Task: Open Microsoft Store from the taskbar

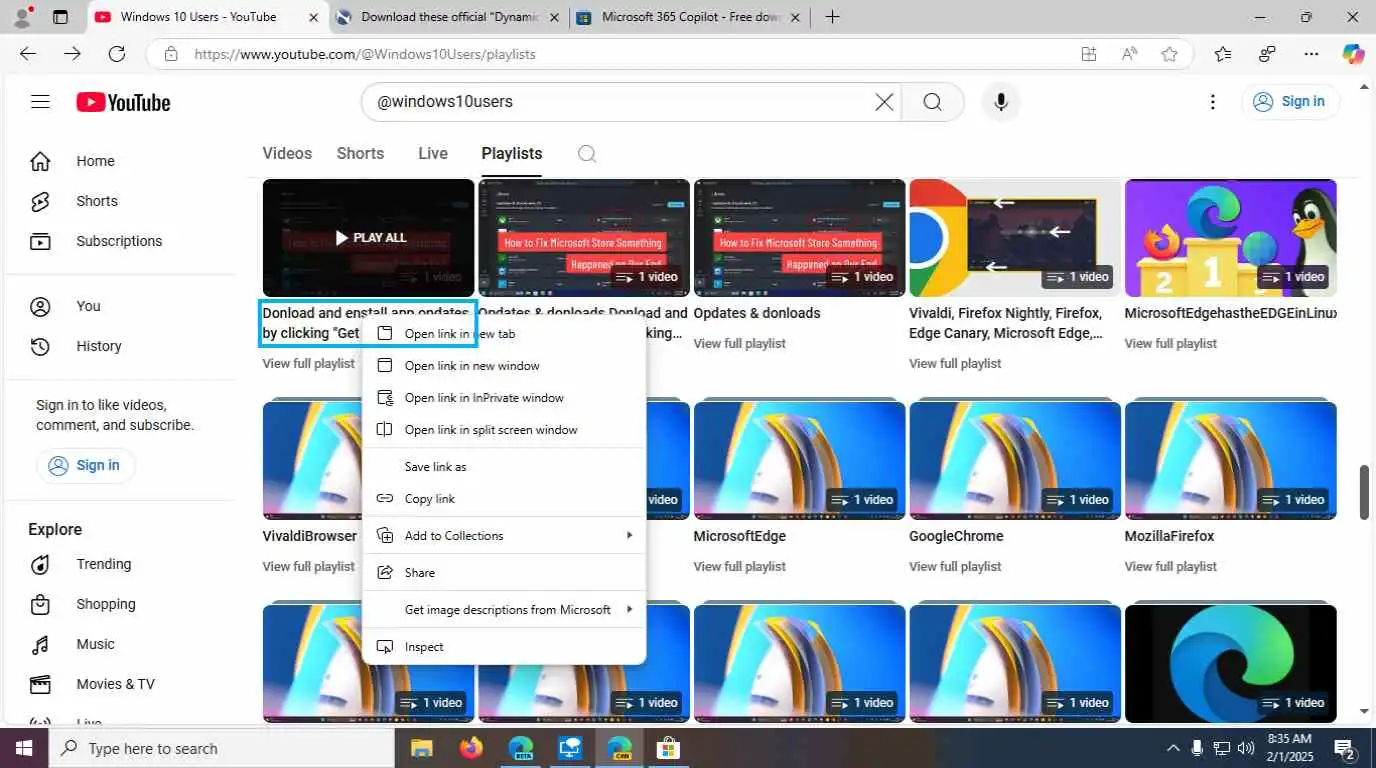Action: coord(668,748)
